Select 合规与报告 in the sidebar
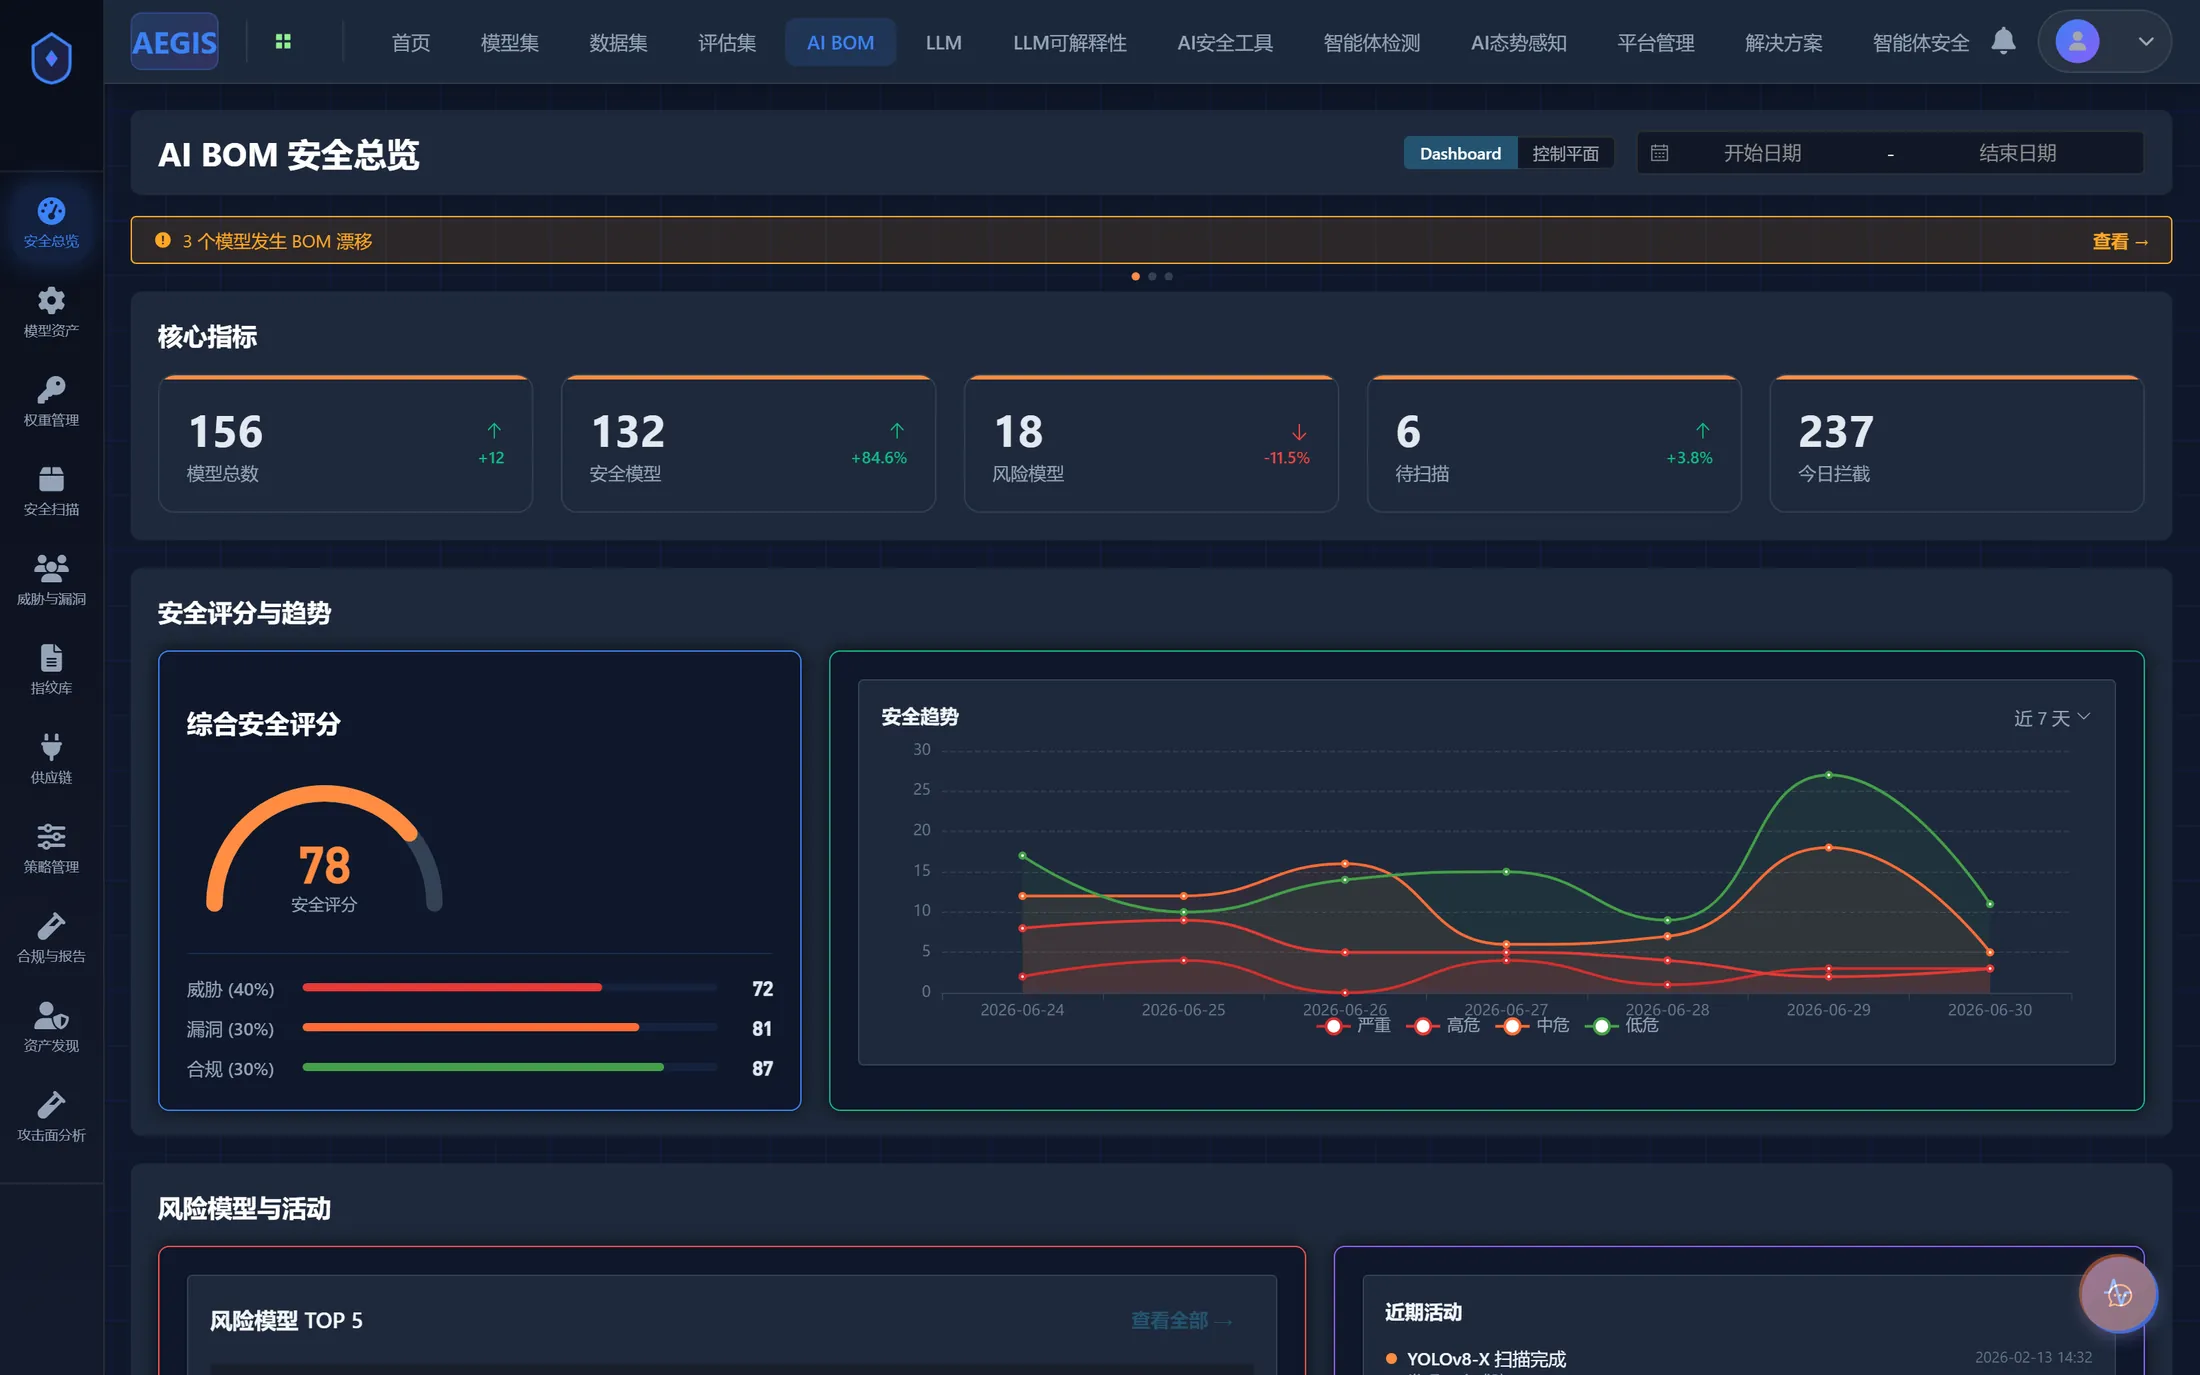 pyautogui.click(x=51, y=937)
